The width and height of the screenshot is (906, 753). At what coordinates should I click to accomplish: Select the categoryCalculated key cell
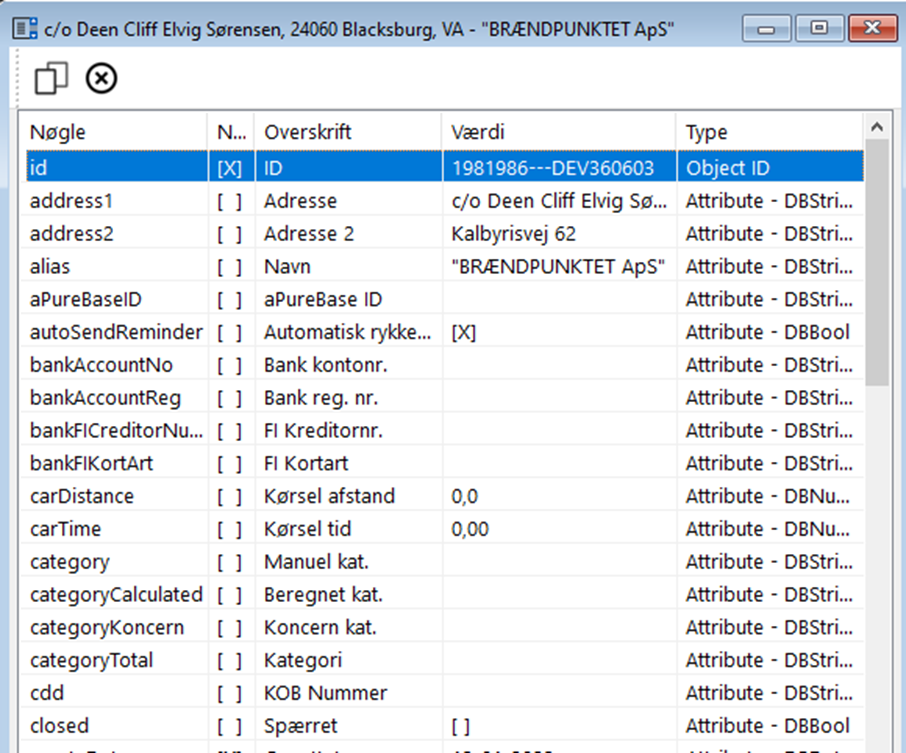(114, 595)
